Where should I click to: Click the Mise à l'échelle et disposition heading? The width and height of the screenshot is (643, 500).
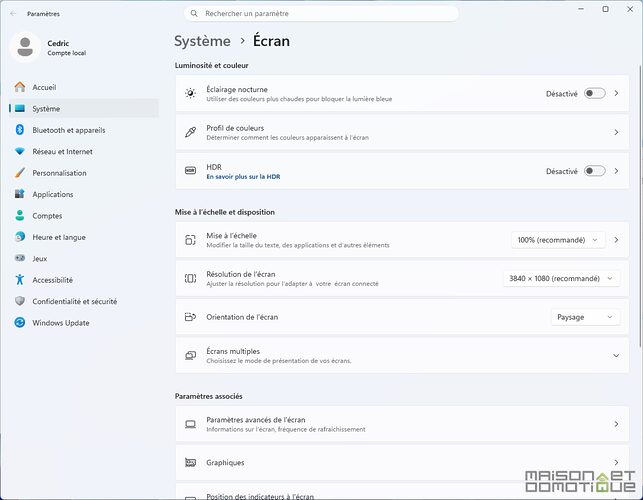[225, 212]
